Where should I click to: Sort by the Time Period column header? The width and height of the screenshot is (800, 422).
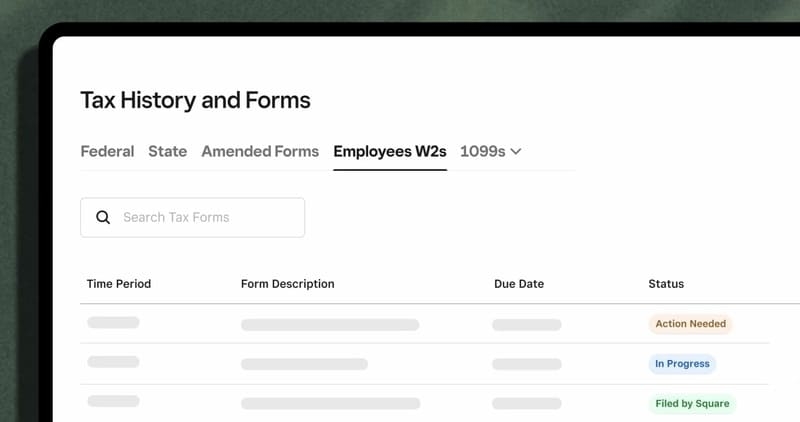point(119,284)
